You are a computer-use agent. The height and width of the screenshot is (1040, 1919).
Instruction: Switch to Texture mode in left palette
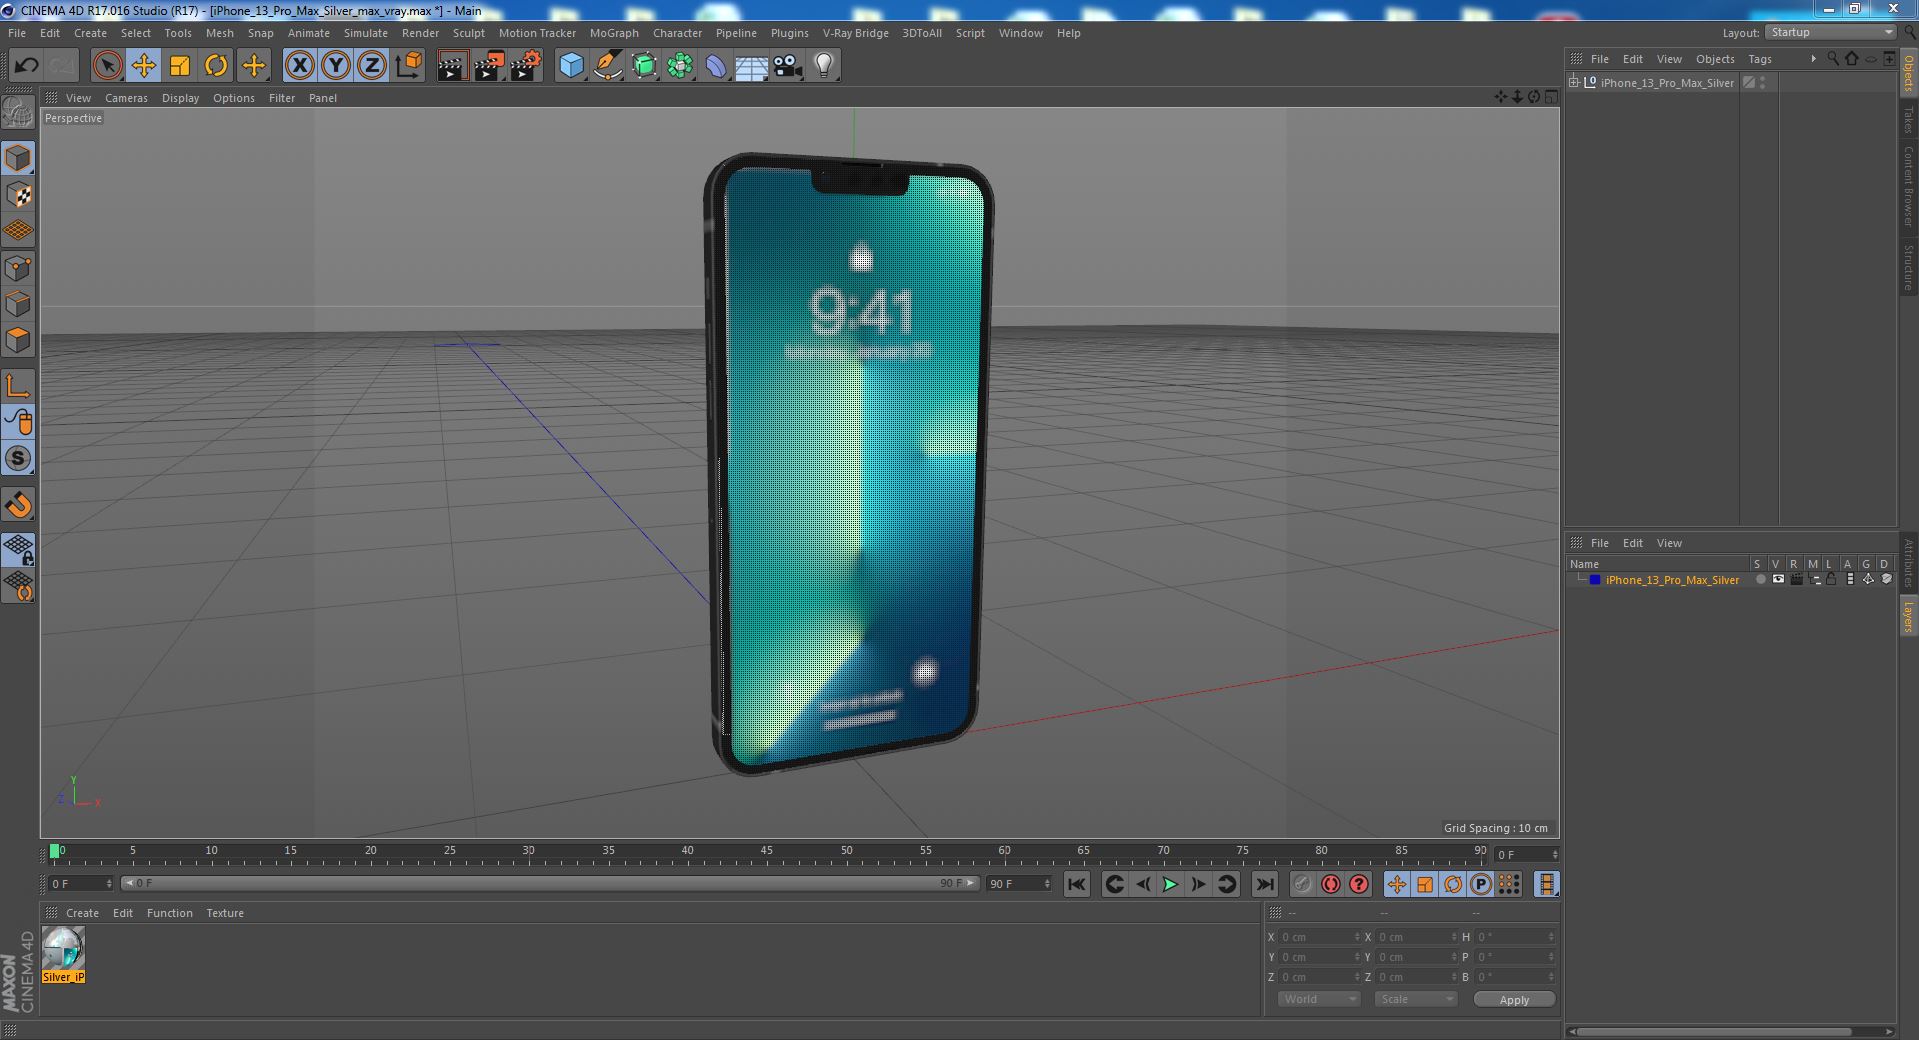(19, 194)
